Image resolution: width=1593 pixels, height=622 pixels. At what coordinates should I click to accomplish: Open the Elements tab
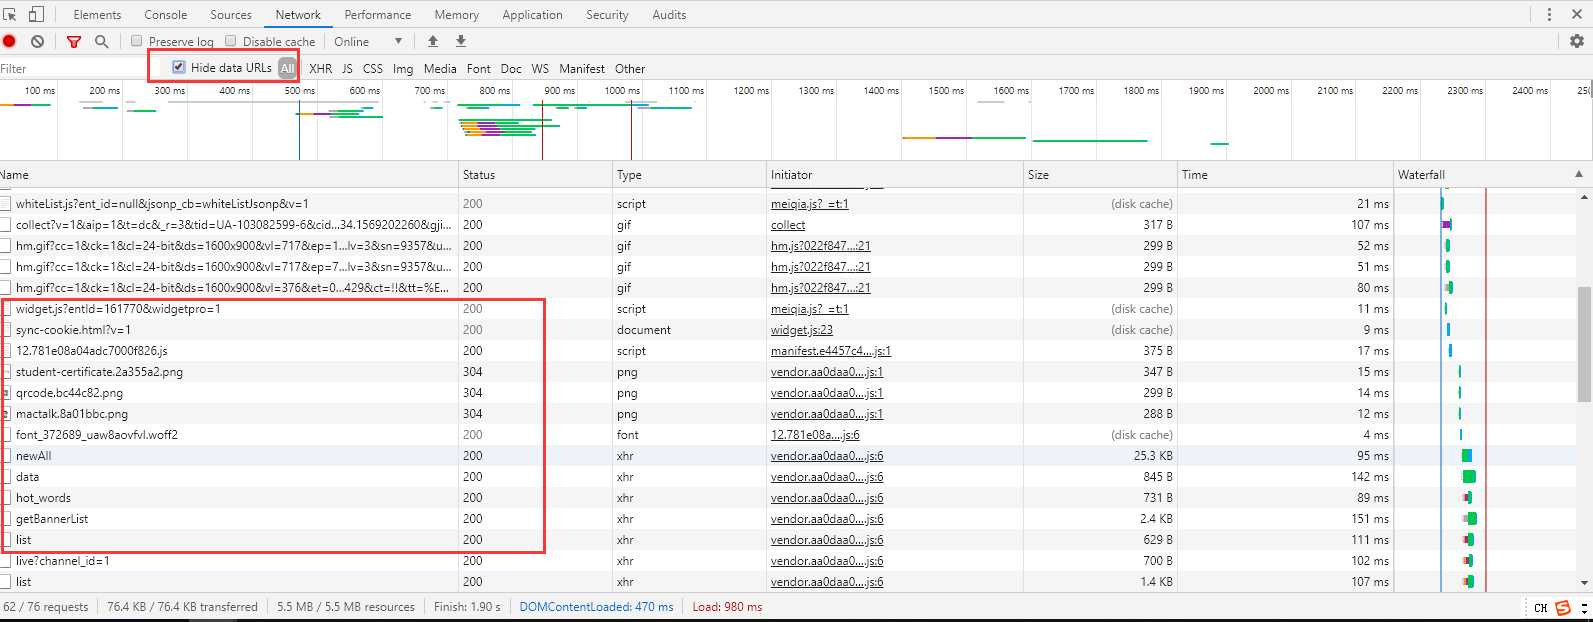(97, 15)
